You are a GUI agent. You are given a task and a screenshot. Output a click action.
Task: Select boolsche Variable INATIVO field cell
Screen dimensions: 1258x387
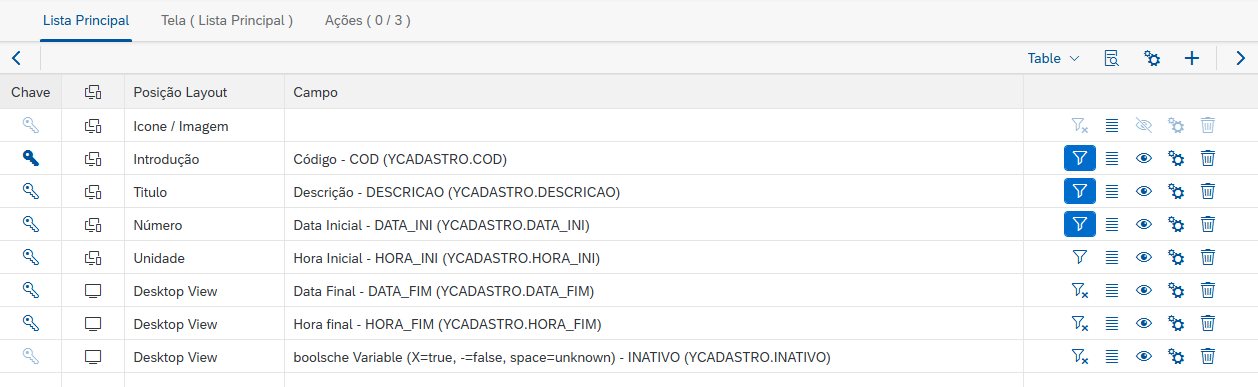[x=654, y=356]
